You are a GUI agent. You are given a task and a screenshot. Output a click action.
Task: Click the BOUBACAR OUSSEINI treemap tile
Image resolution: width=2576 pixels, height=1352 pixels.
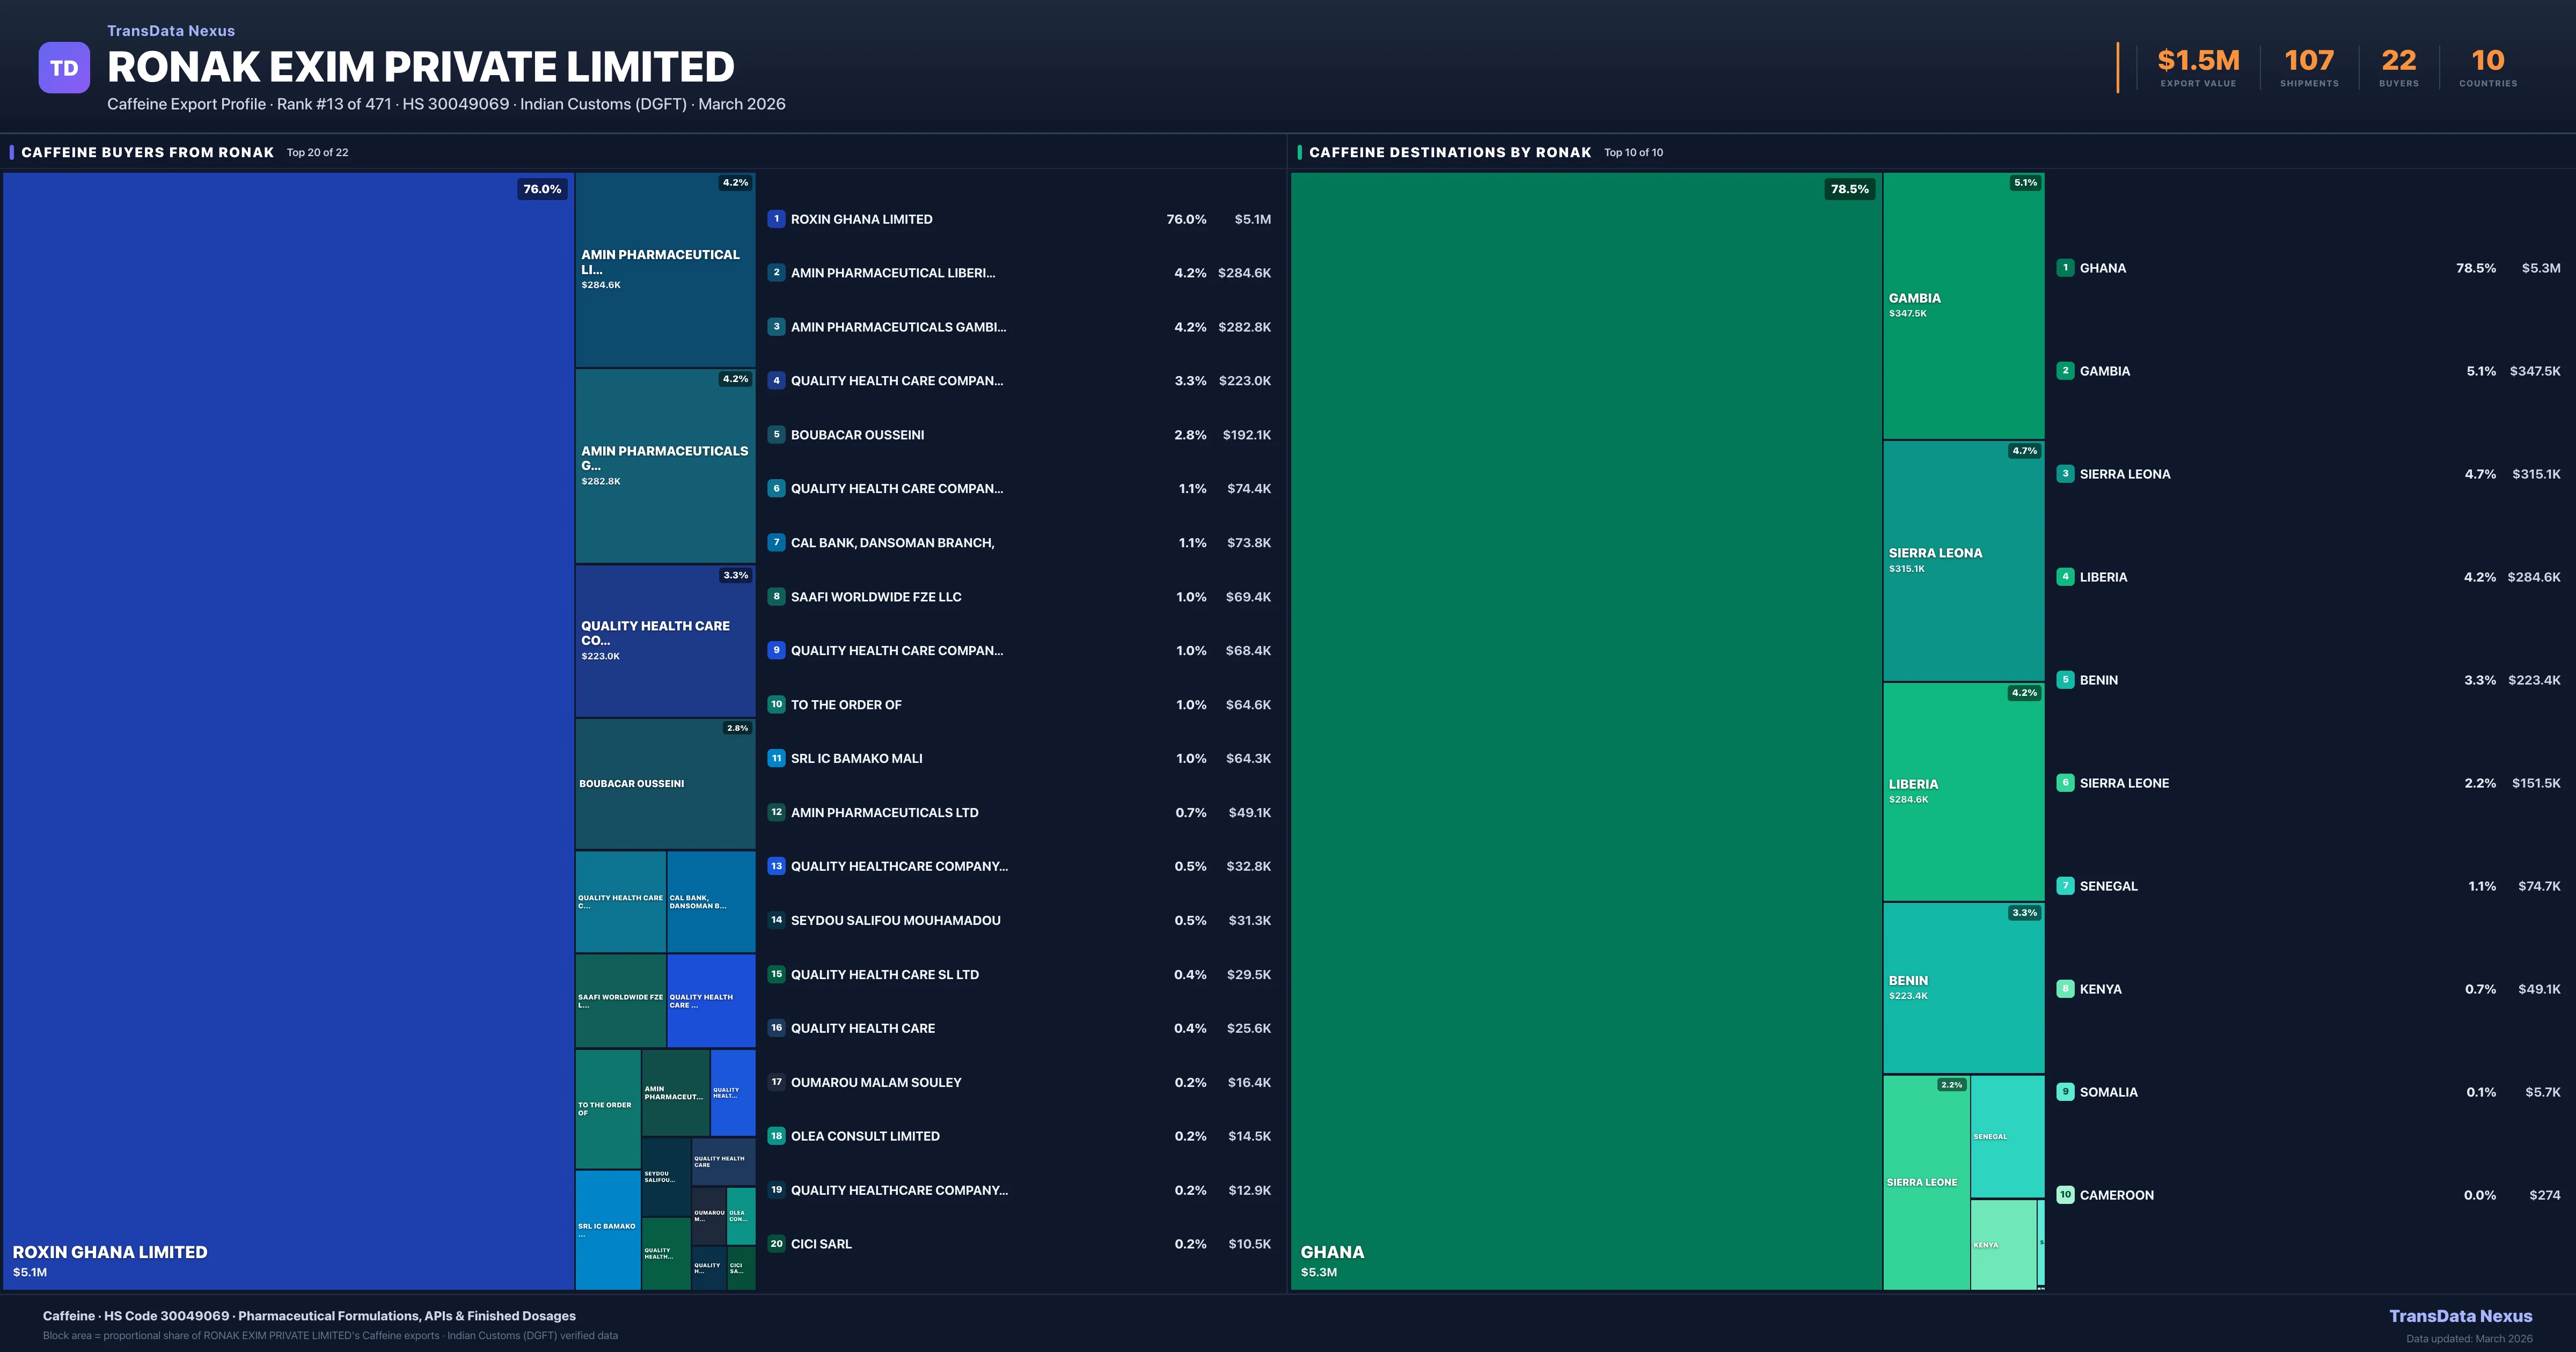pyautogui.click(x=665, y=784)
